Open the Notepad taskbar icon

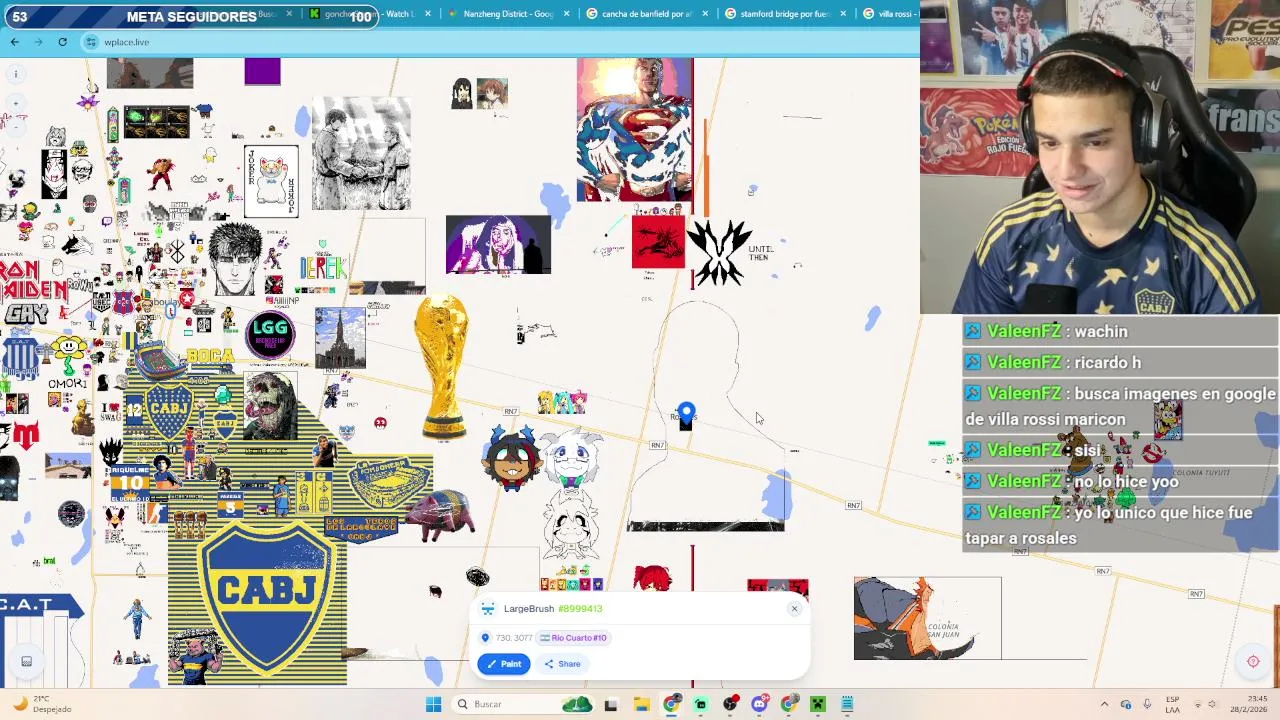847,704
